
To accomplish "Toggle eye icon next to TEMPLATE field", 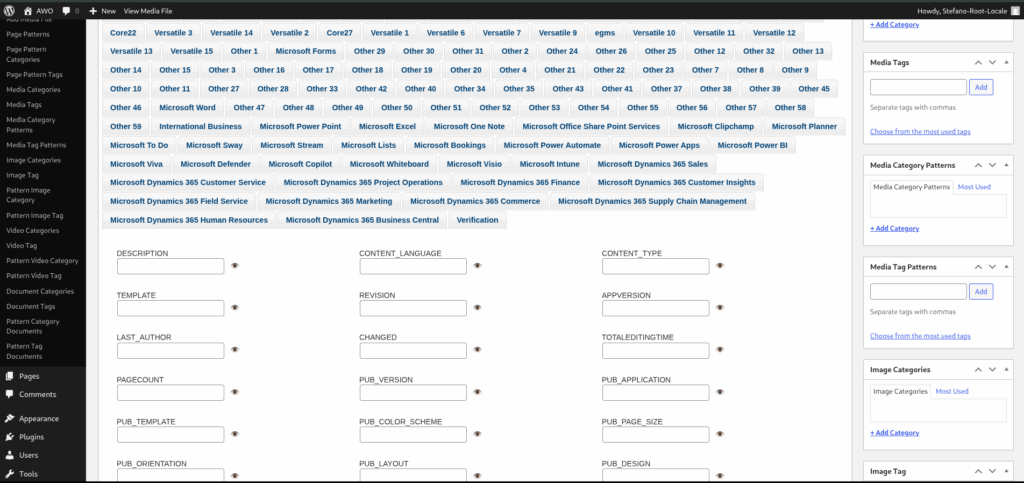I will [x=235, y=307].
